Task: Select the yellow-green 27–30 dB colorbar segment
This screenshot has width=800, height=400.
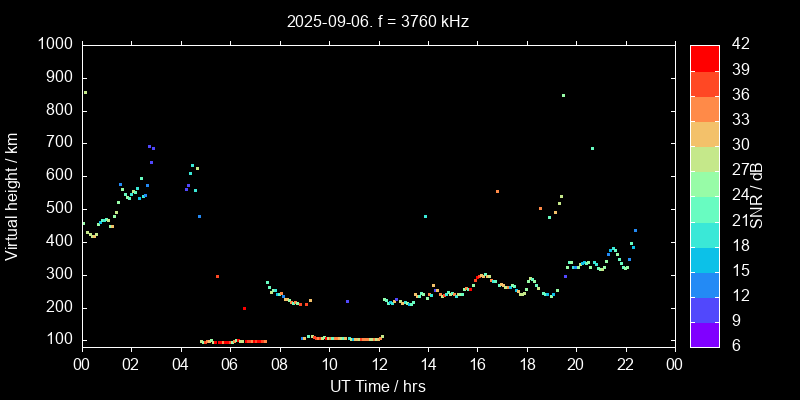Action: point(703,158)
